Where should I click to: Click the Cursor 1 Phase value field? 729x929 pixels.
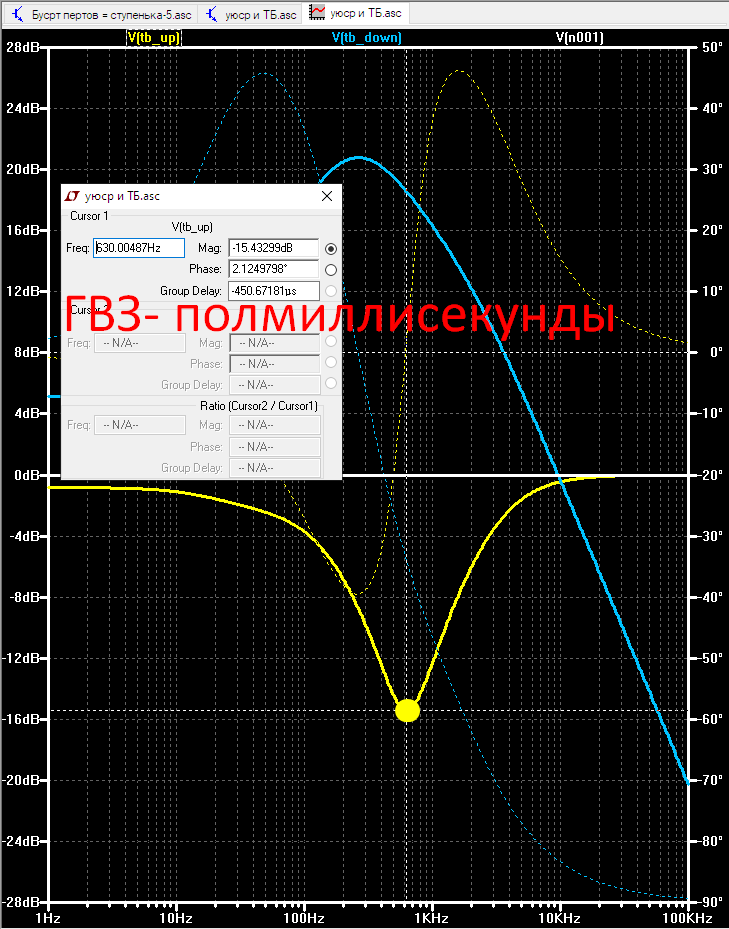274,269
